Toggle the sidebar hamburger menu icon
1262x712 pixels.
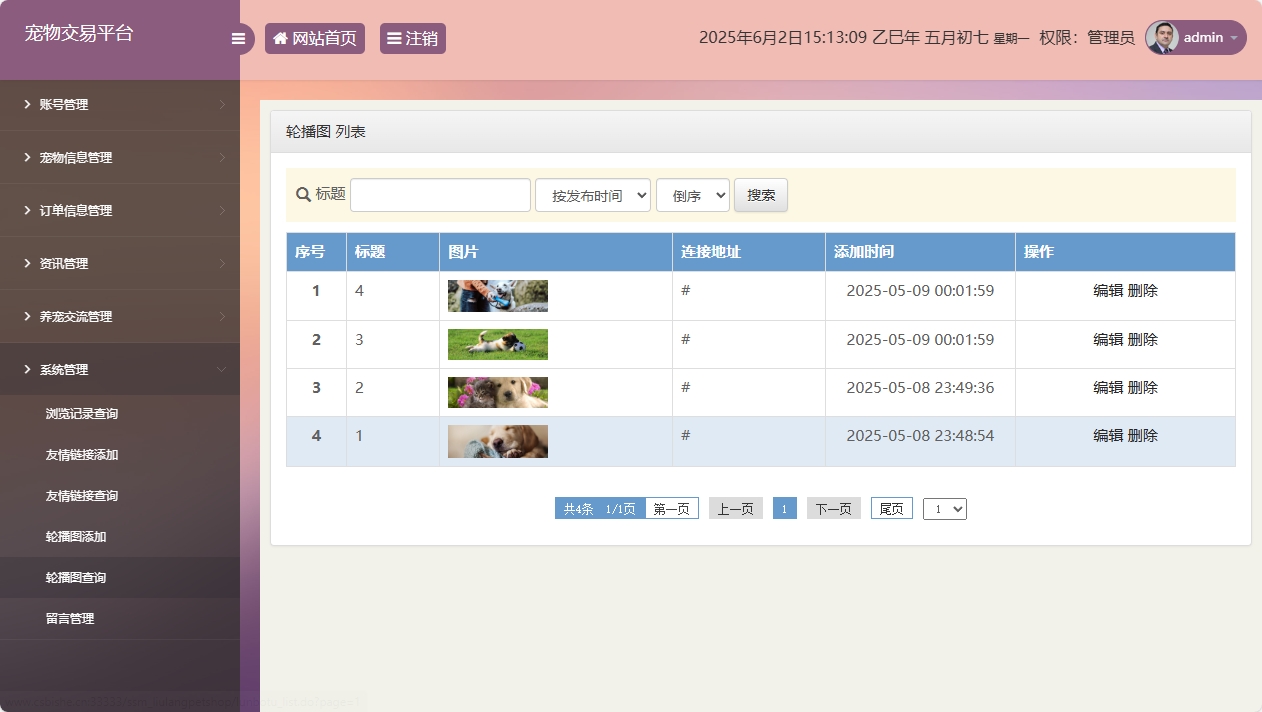(x=238, y=39)
